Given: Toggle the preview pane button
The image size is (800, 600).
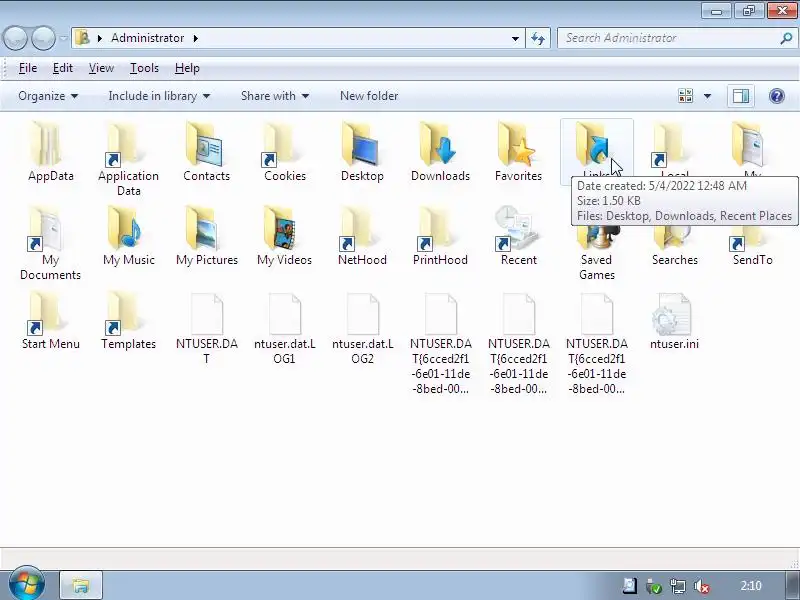Looking at the screenshot, I should point(741,95).
